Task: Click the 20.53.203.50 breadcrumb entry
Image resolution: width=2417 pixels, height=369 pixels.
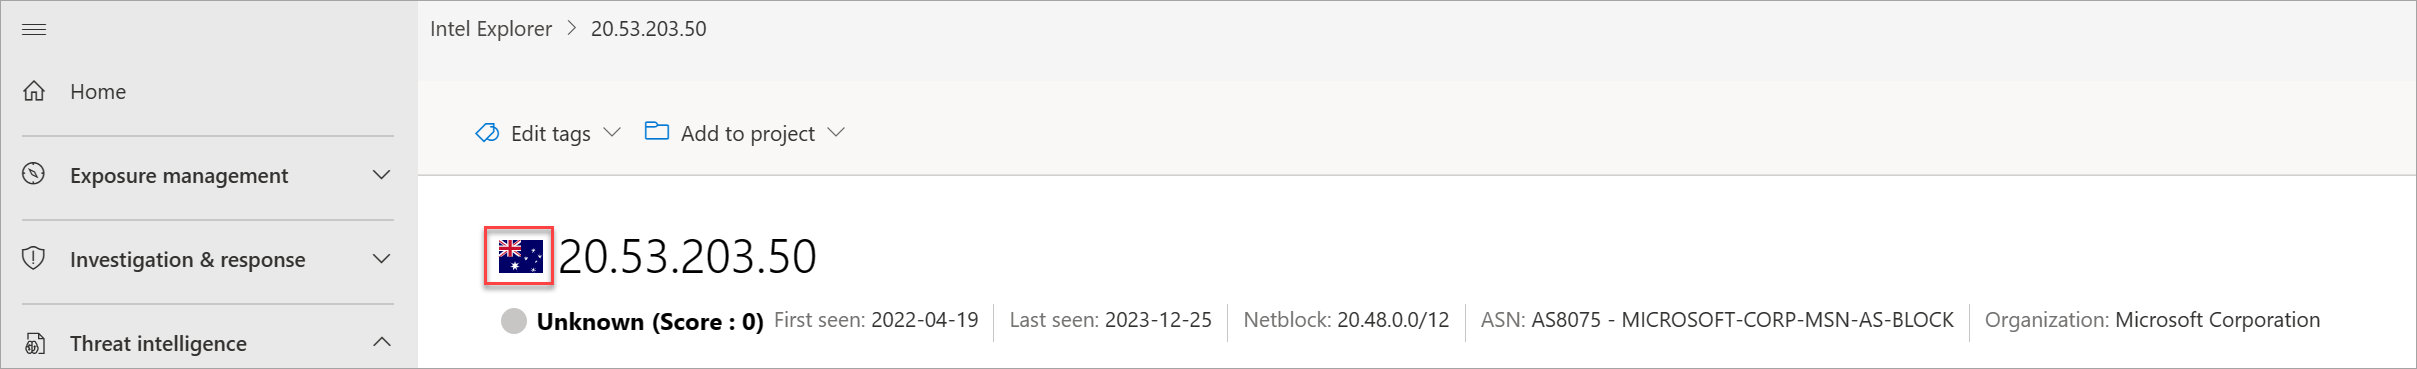Action: pyautogui.click(x=648, y=29)
